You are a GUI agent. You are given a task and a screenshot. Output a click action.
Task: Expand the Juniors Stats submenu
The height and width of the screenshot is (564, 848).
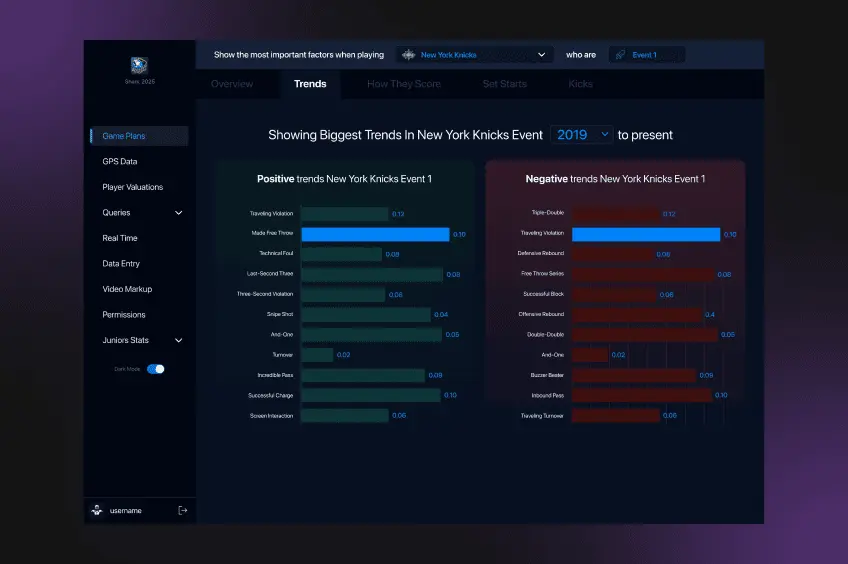click(x=179, y=341)
